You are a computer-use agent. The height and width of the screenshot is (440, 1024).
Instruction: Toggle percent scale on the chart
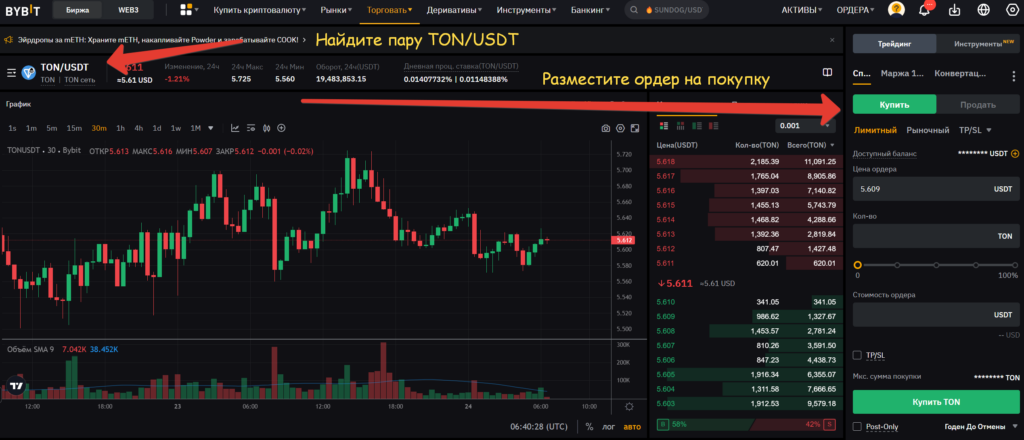pyautogui.click(x=589, y=427)
